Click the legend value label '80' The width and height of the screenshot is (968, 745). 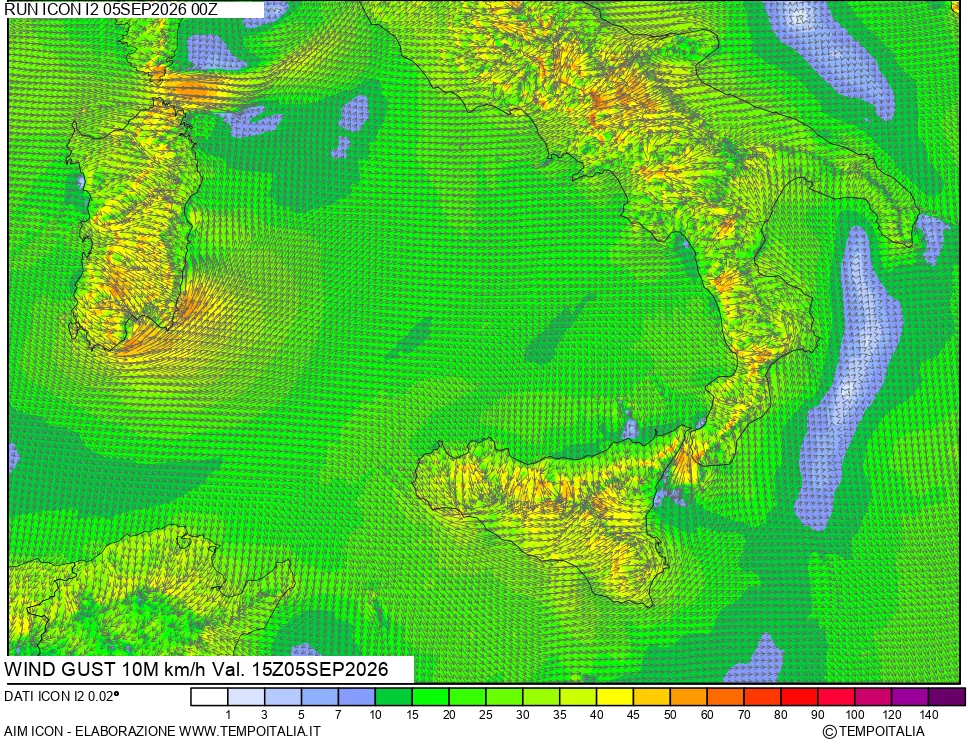[x=781, y=715]
